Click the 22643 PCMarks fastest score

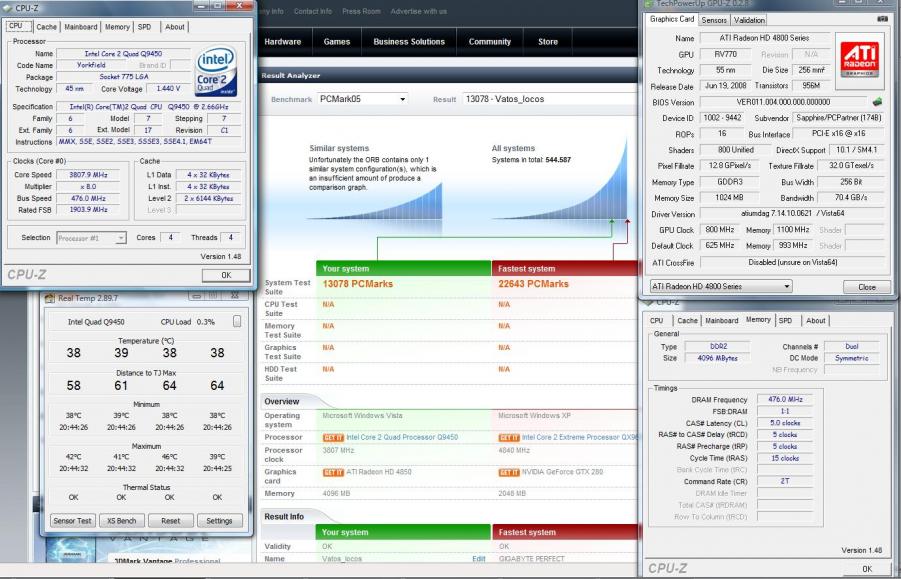pos(533,284)
